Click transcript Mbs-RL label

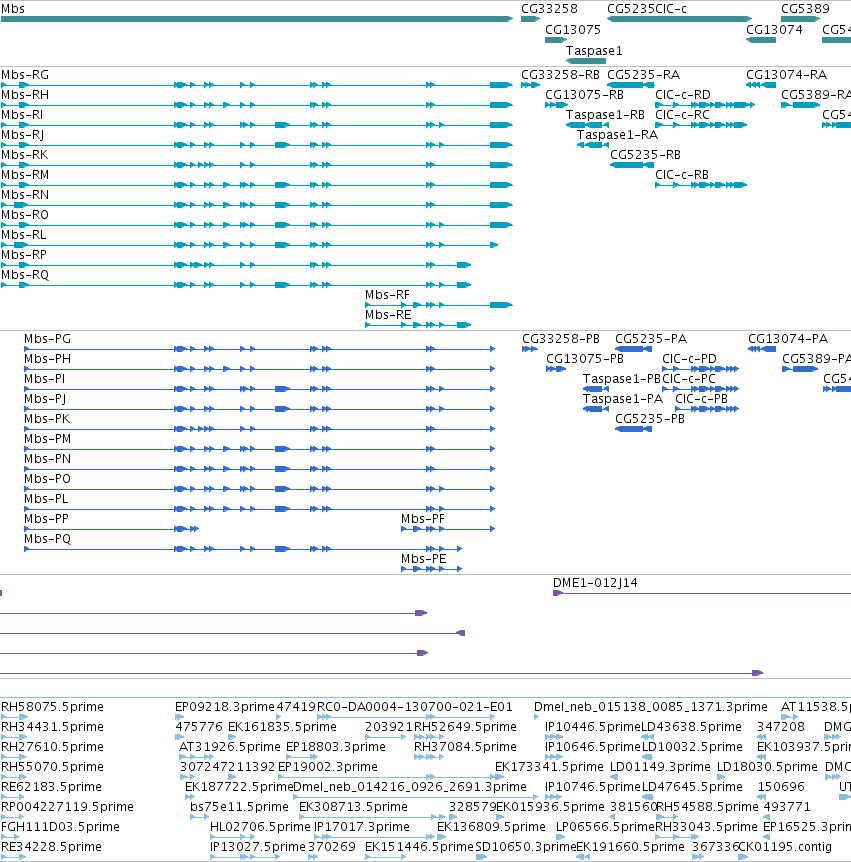24,235
